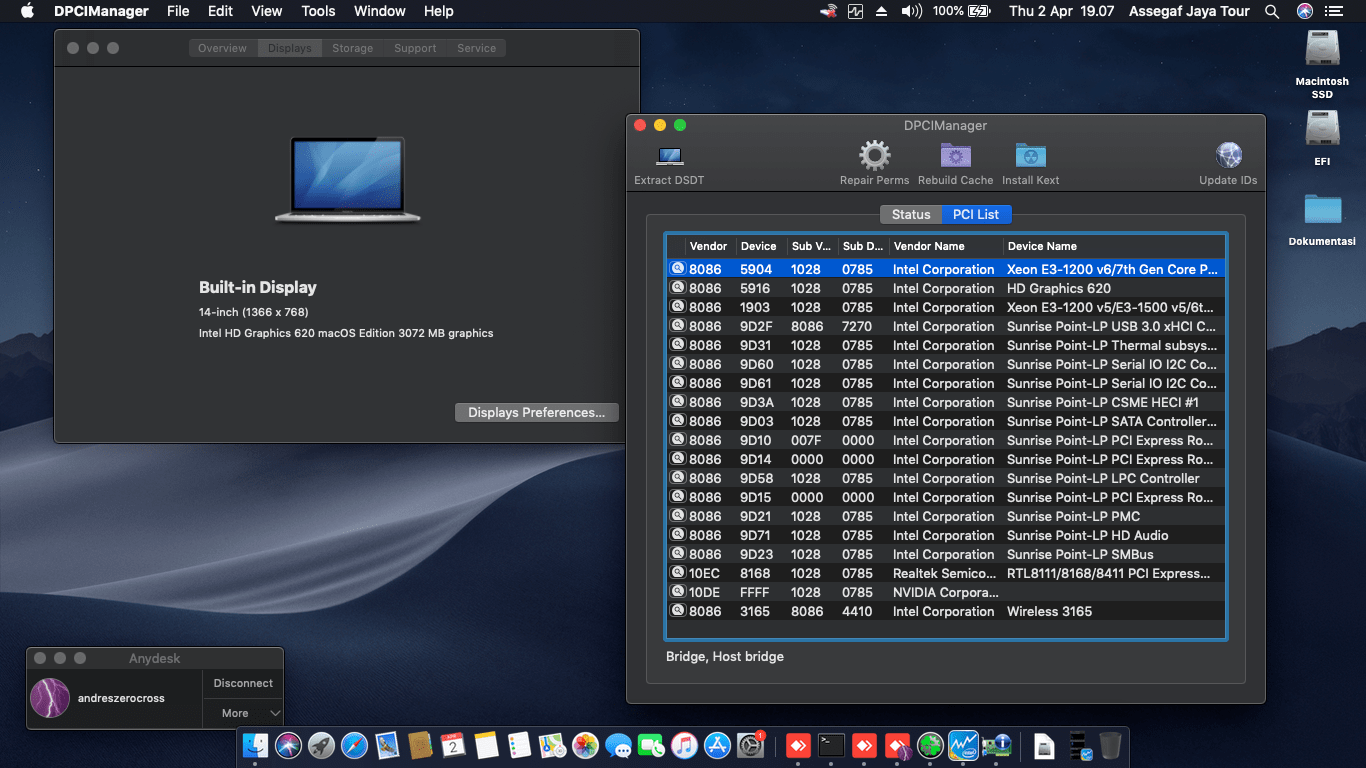Select the Sunrise Point-LP USB 3.0 xHCI row

click(945, 326)
